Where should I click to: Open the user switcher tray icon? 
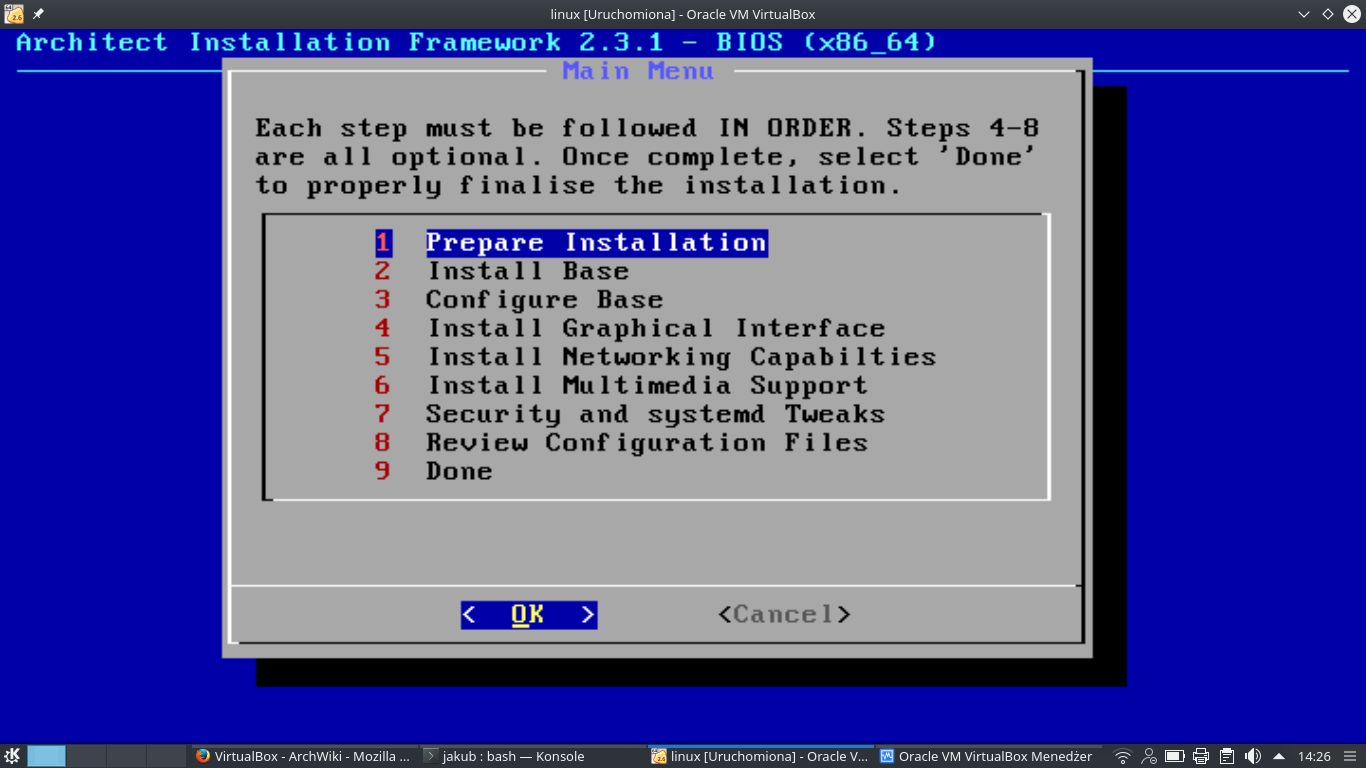[x=1149, y=756]
